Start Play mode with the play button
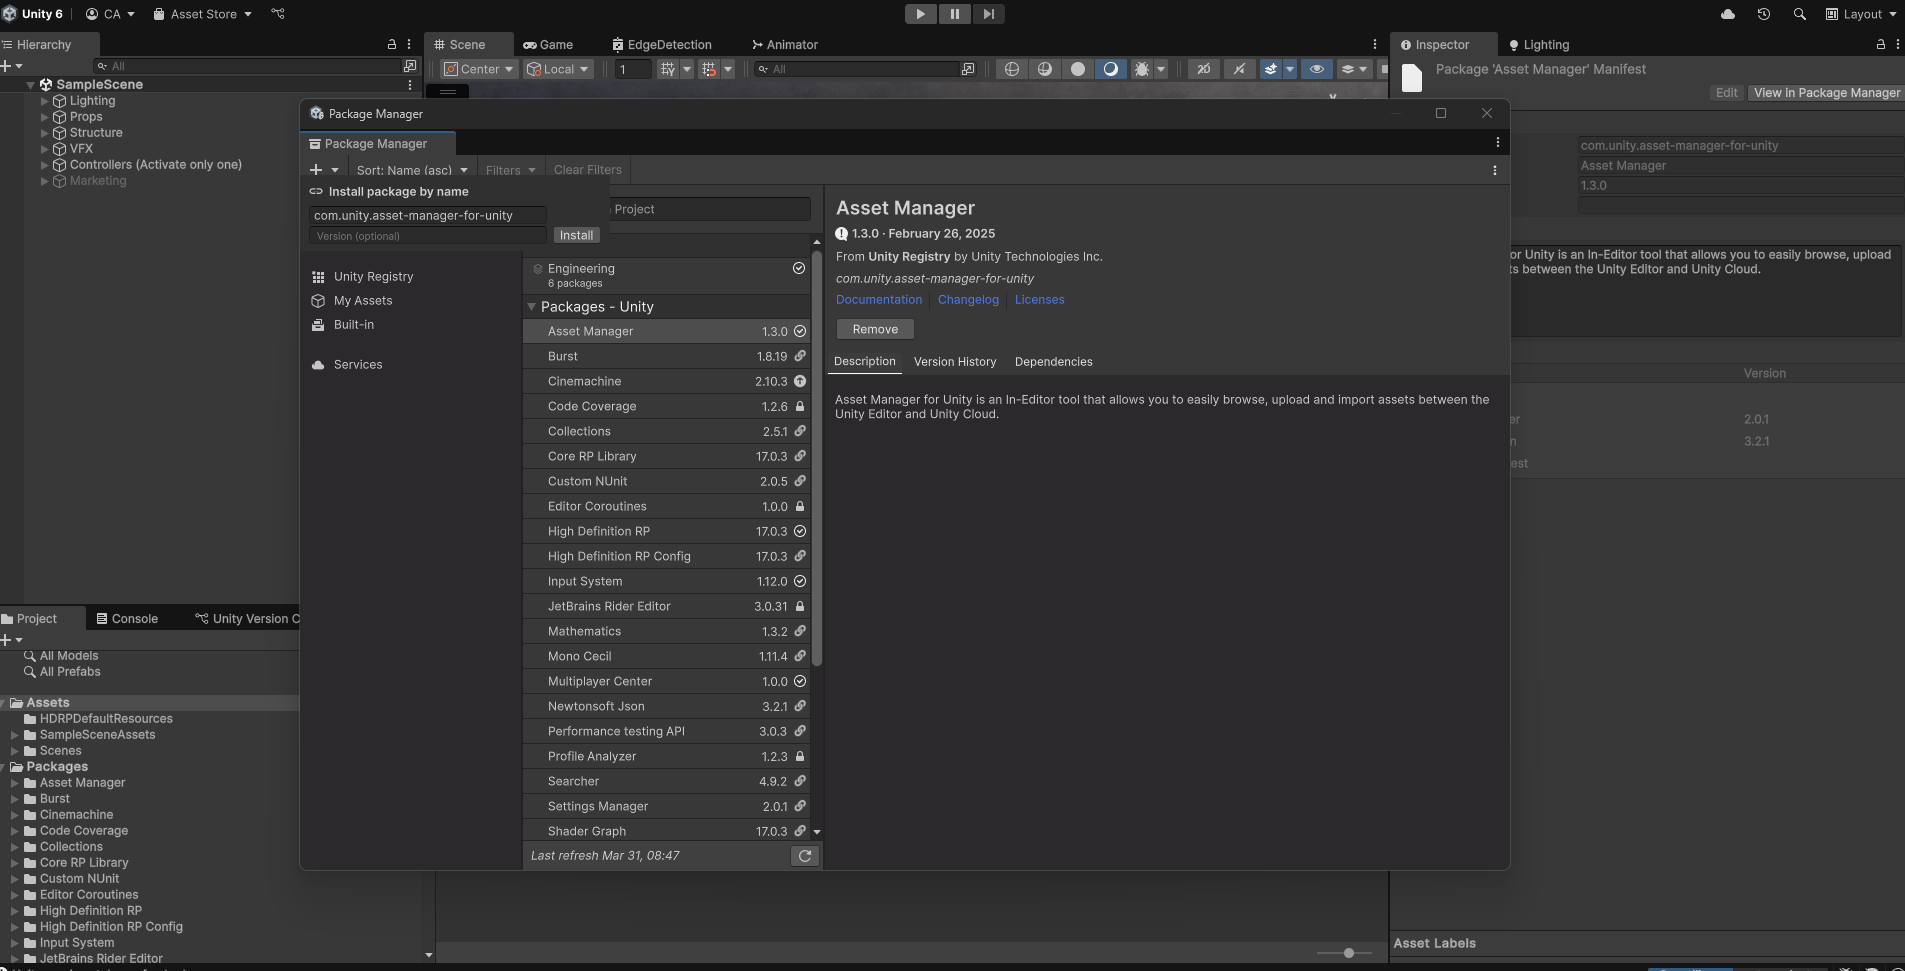Viewport: 1905px width, 971px height. point(920,14)
